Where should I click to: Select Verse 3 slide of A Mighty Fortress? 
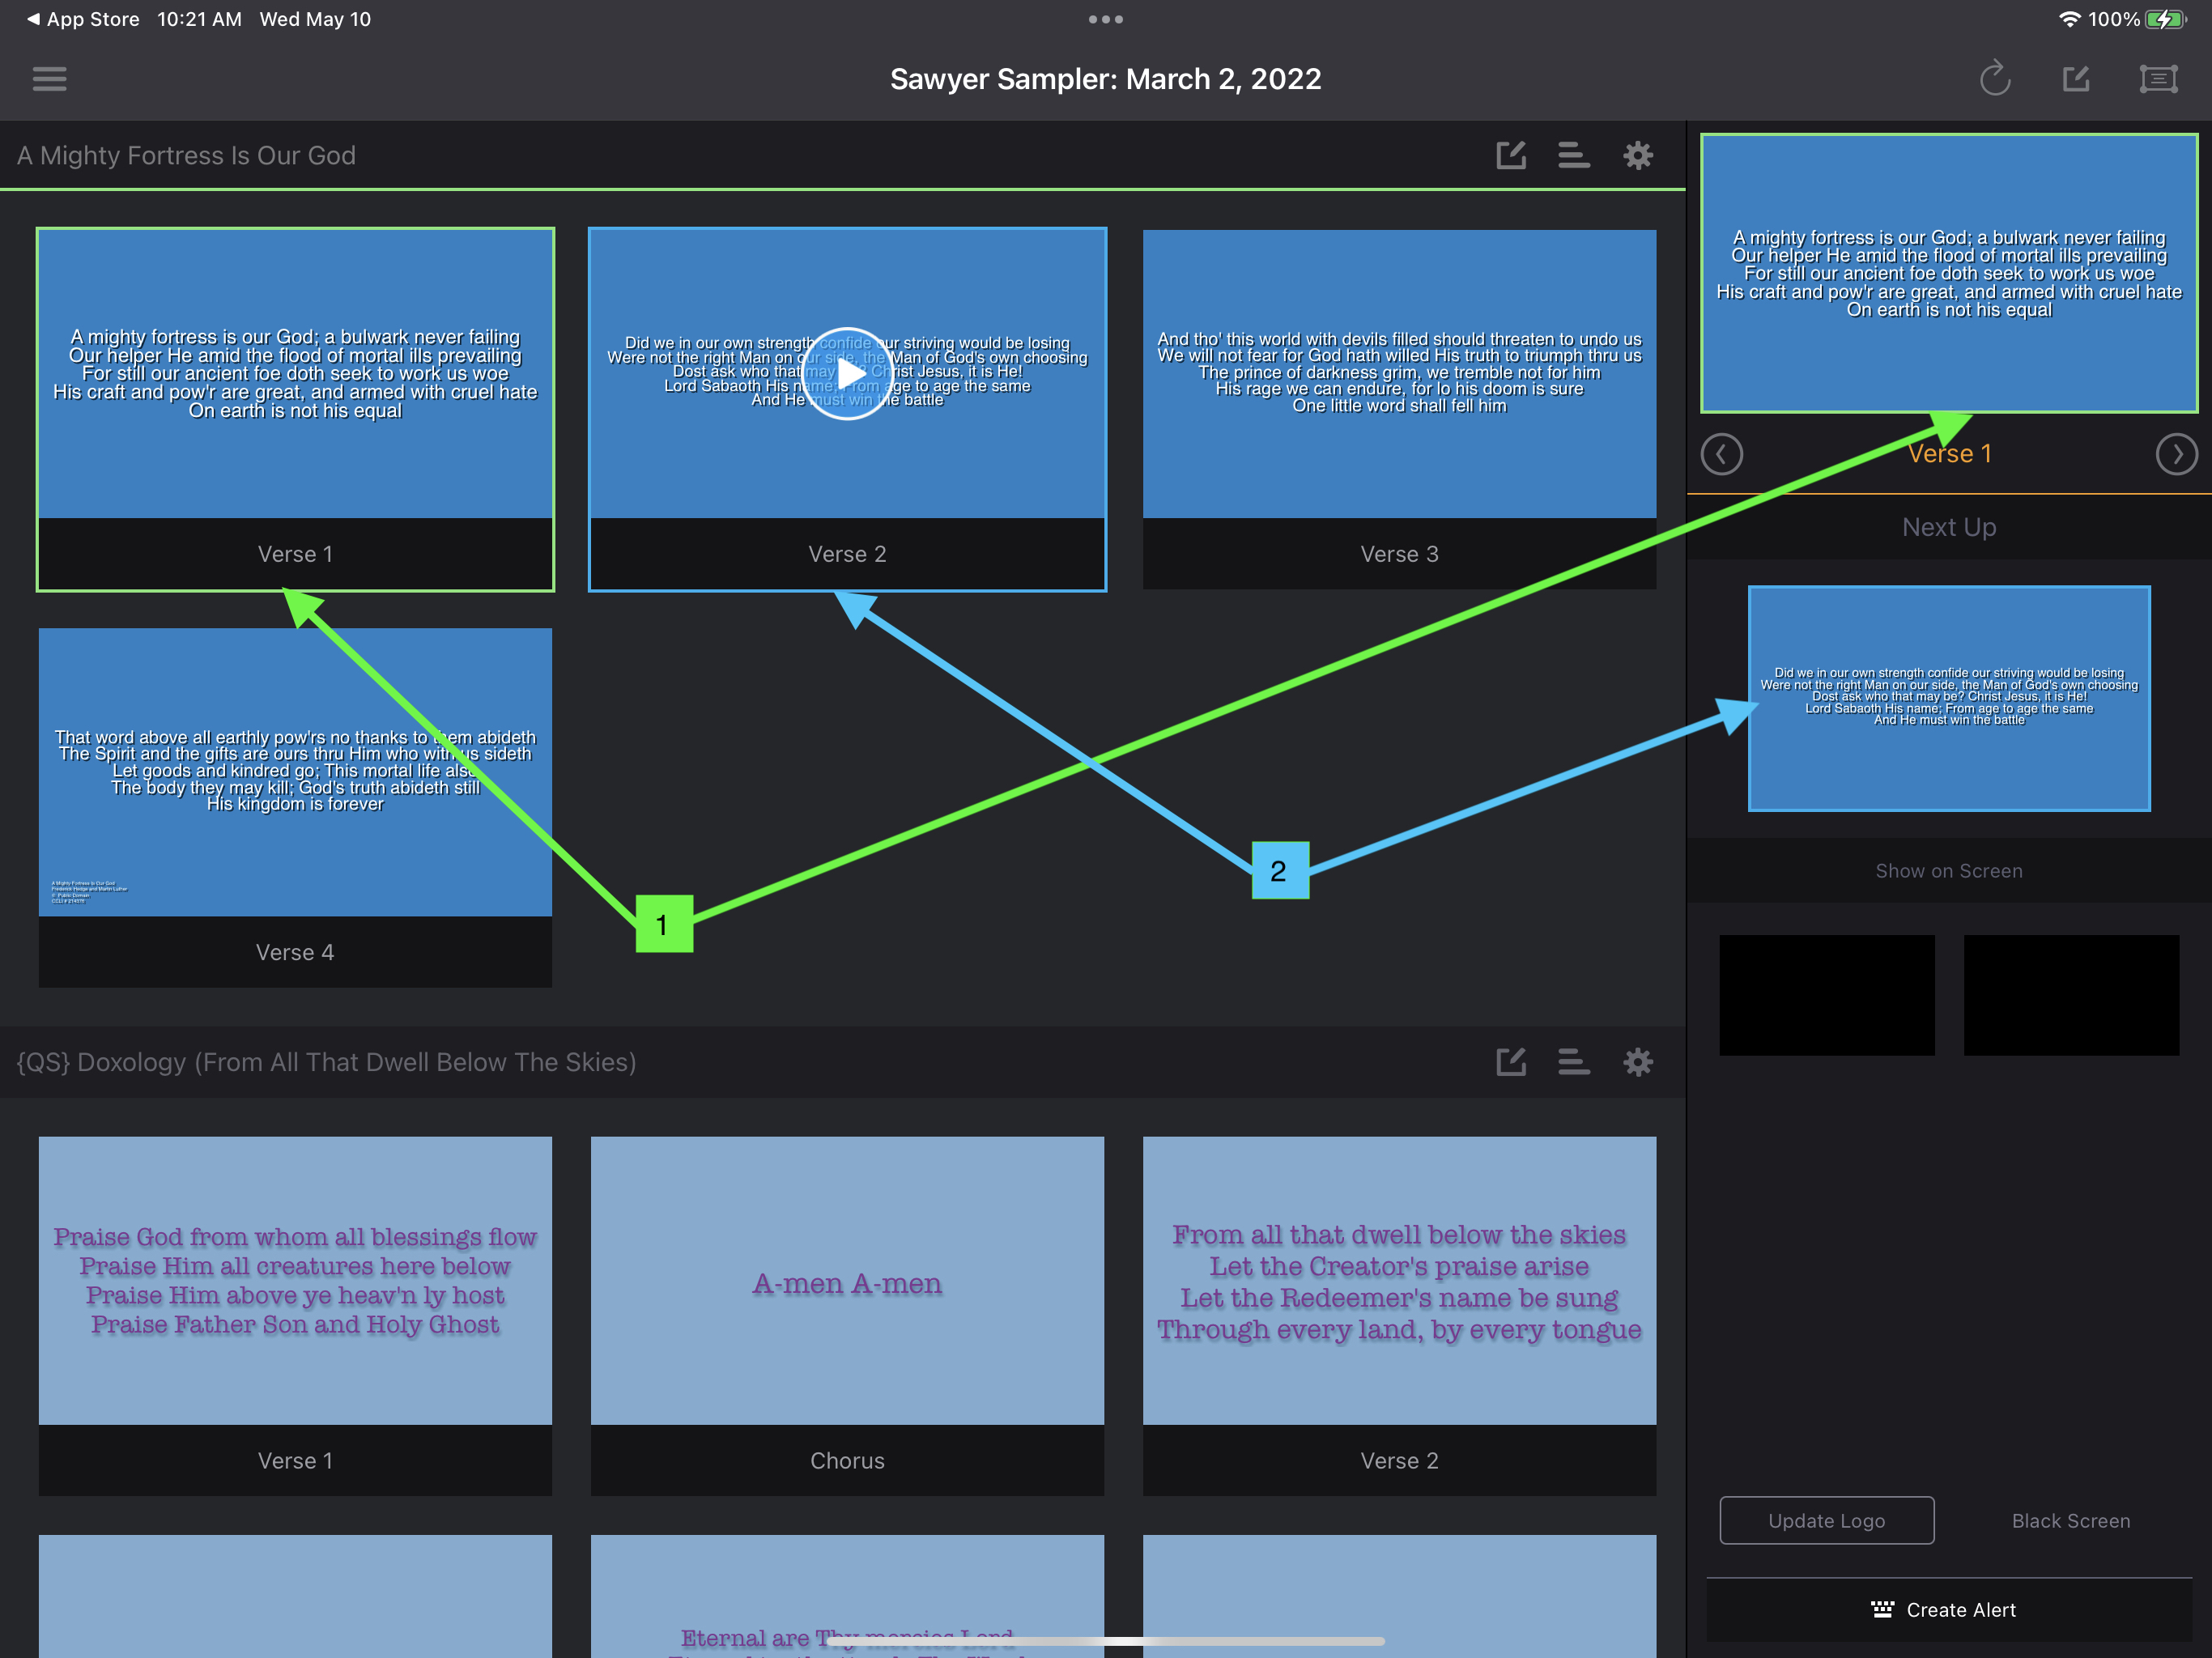[1399, 409]
